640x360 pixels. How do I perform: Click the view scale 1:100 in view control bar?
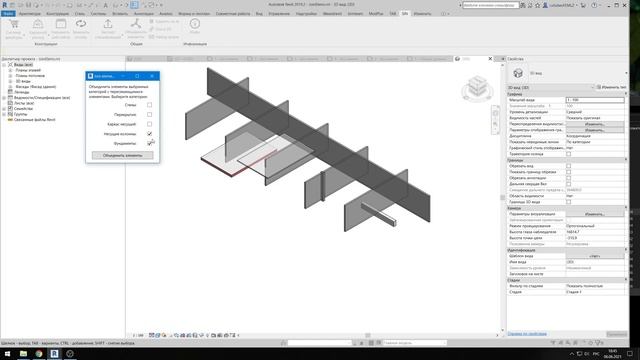tap(138, 336)
